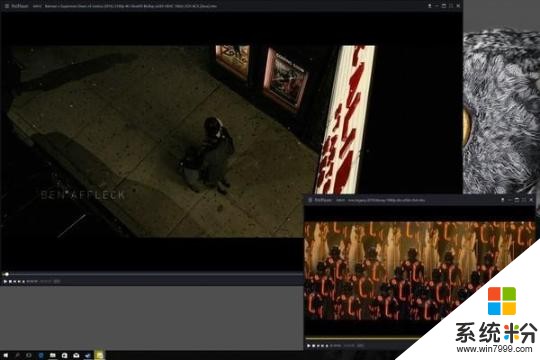Open Task View from the taskbar
This screenshot has height=360, width=540.
[29, 355]
